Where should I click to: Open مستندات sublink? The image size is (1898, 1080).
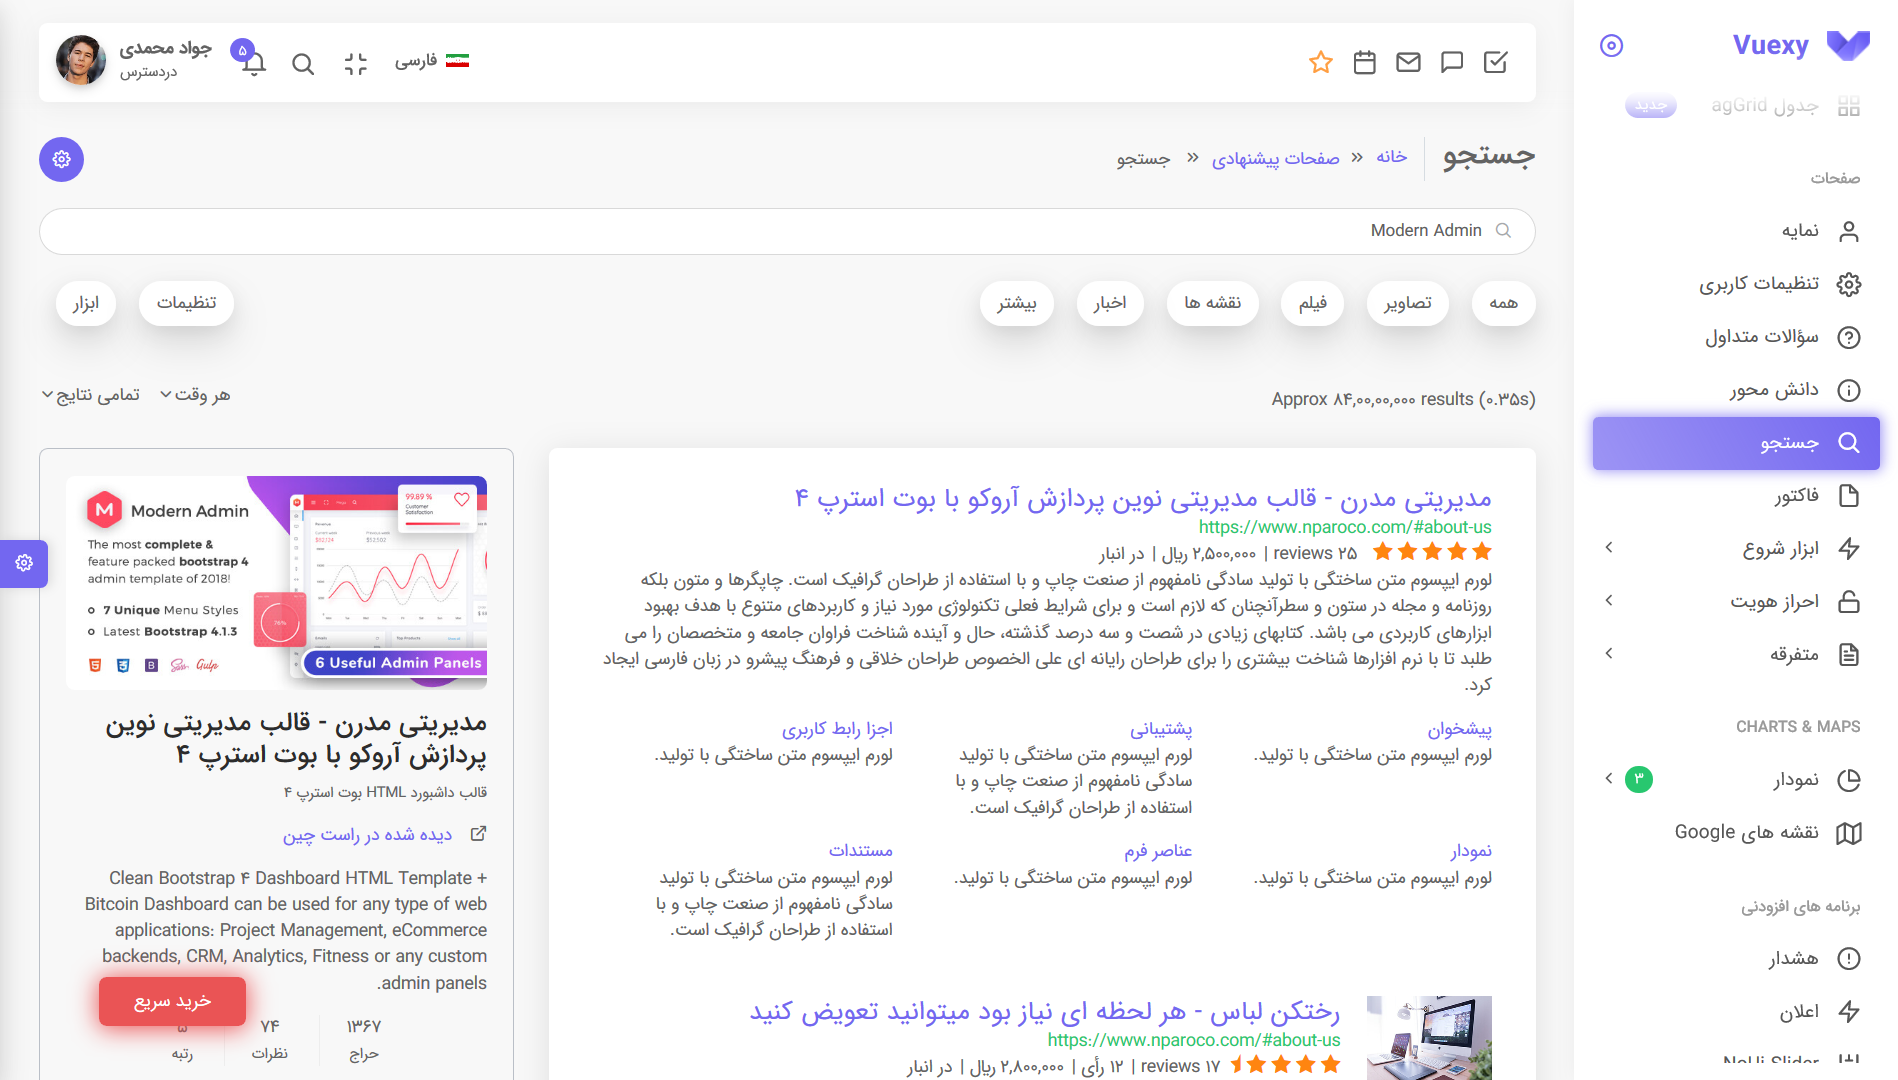860,851
